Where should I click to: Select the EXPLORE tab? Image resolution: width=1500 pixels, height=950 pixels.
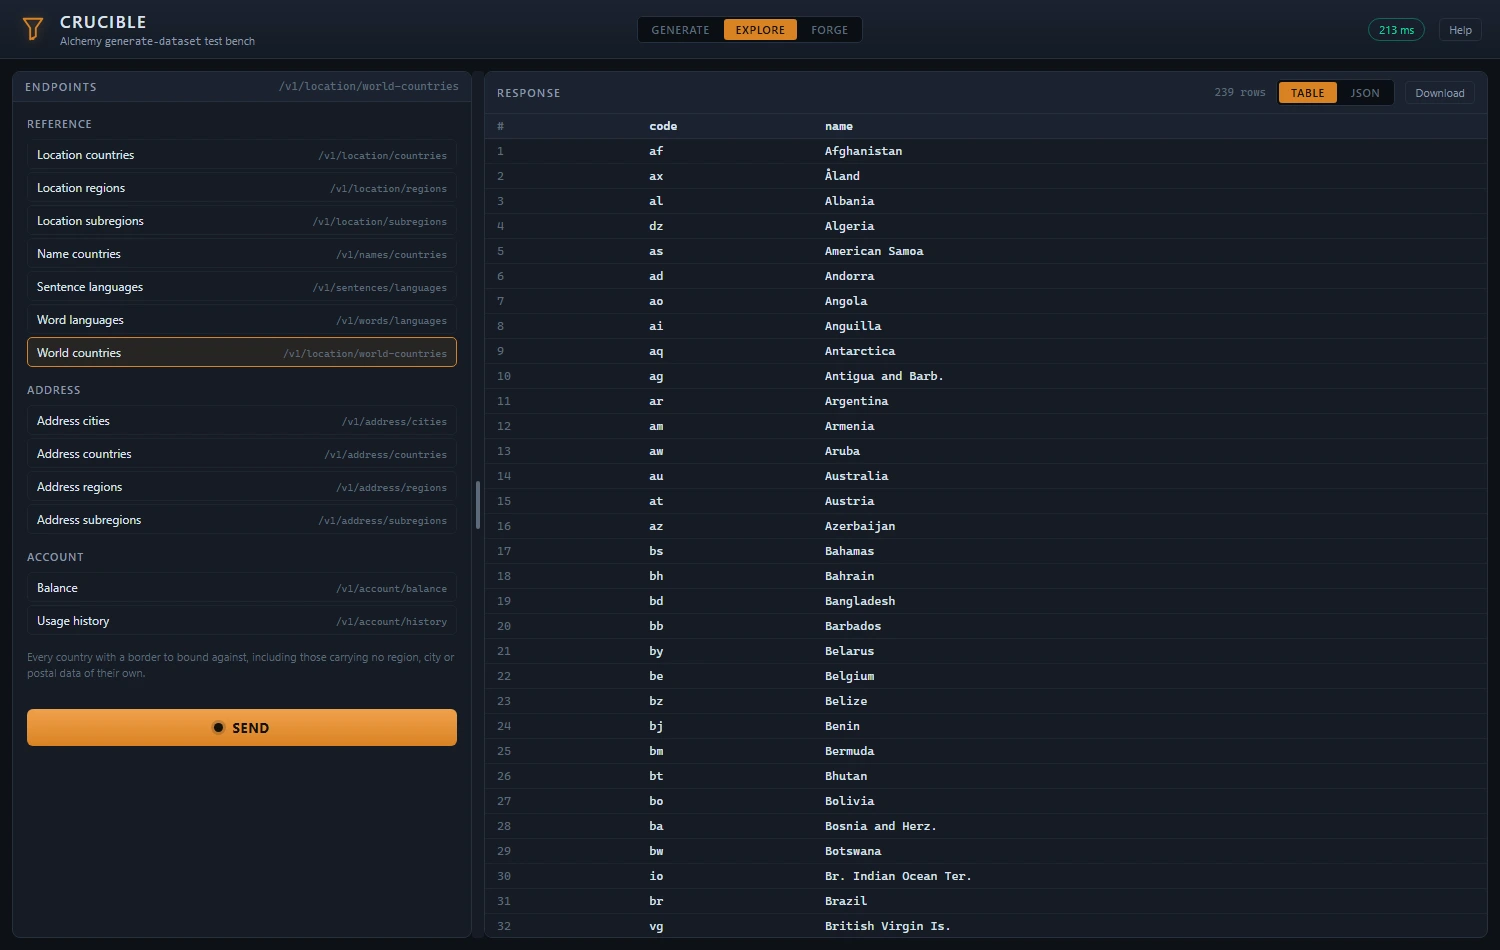tap(760, 30)
